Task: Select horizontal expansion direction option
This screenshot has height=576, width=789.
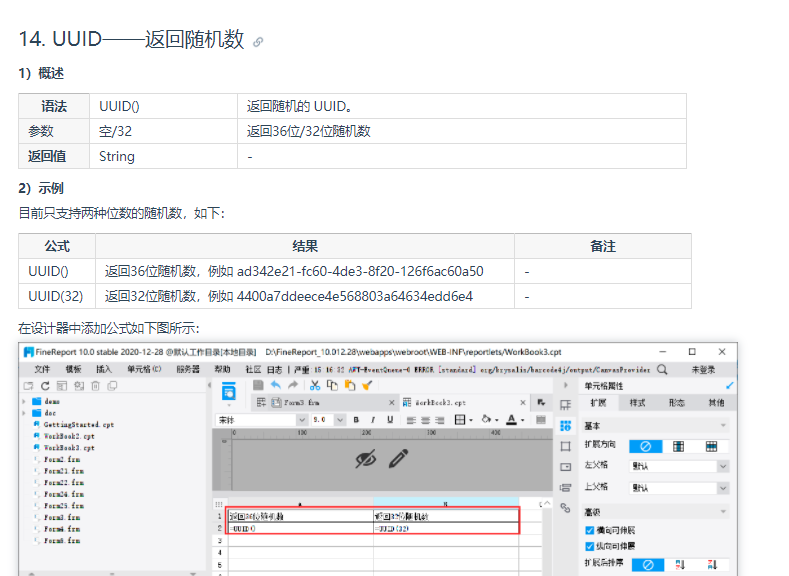Action: coord(711,446)
